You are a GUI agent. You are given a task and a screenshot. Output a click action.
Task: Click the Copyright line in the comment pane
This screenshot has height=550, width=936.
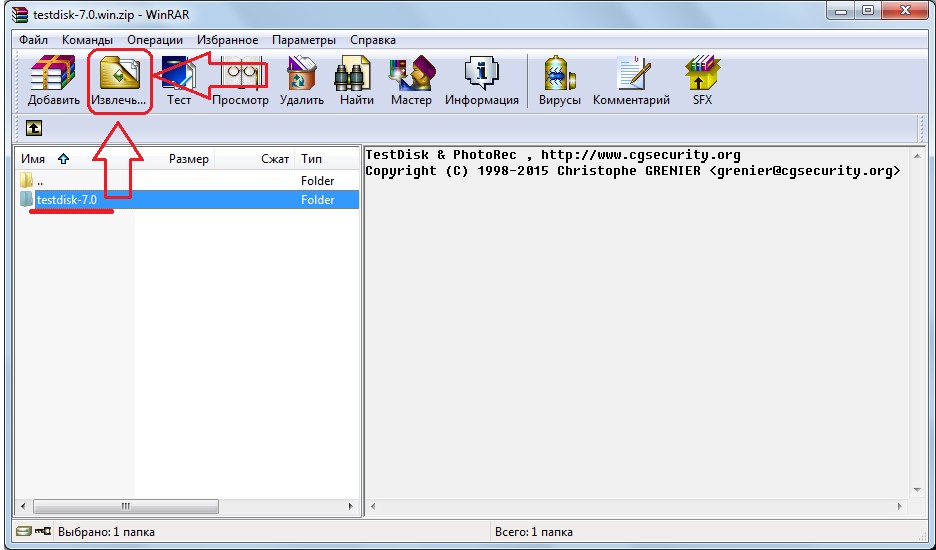tap(633, 171)
